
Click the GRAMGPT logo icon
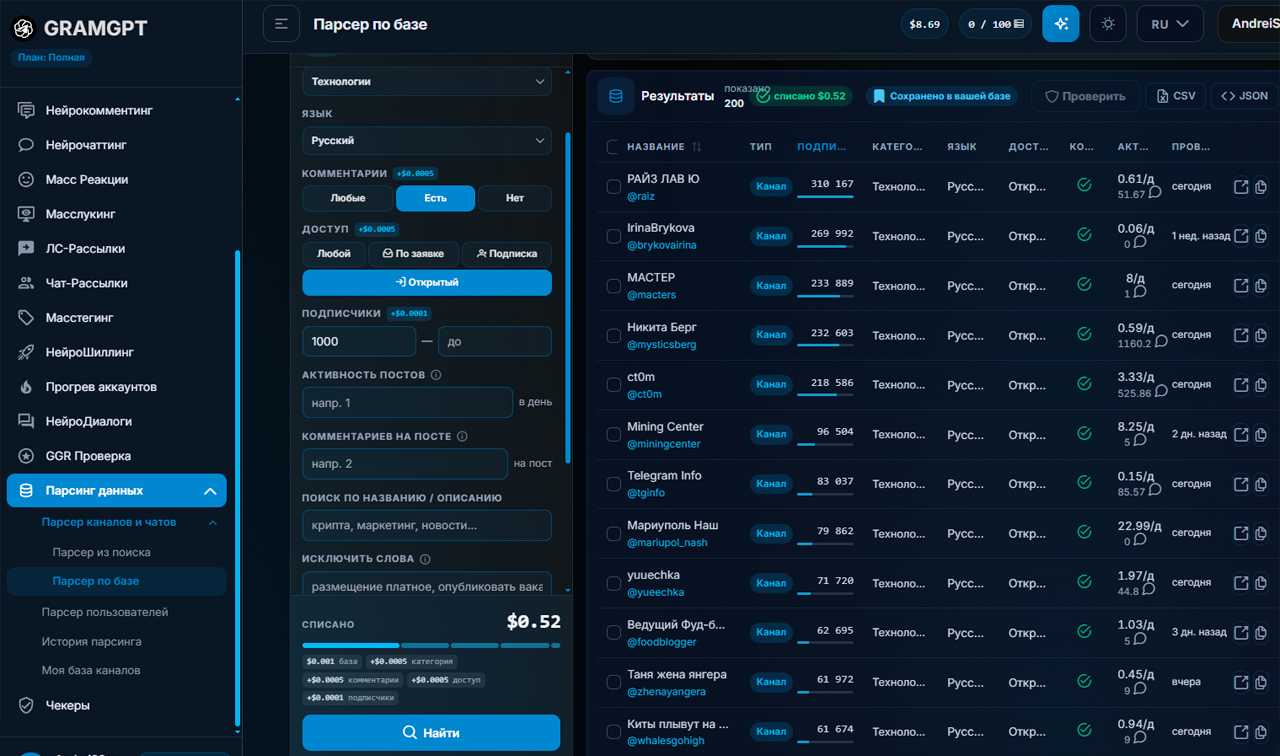(23, 29)
